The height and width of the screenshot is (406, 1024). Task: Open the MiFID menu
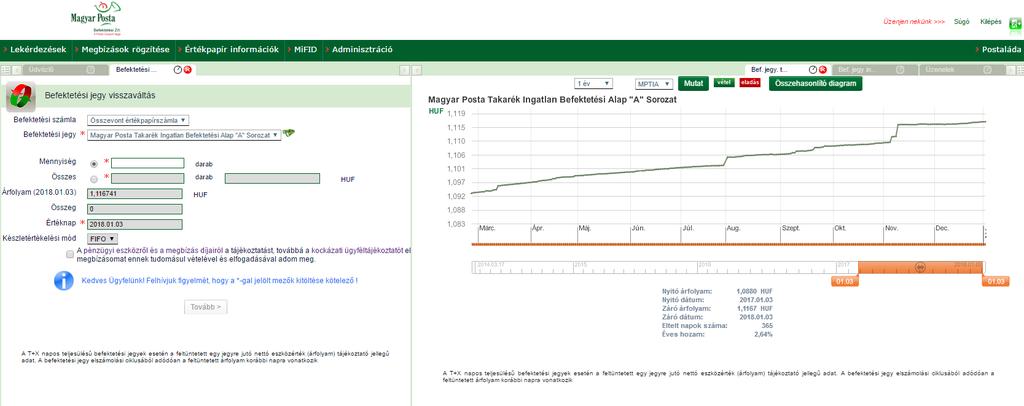(305, 50)
